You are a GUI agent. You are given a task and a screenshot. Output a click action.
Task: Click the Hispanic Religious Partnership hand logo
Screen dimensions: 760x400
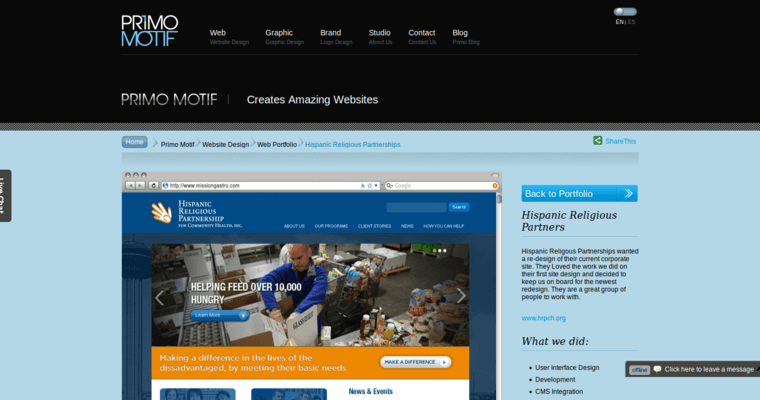tap(162, 212)
